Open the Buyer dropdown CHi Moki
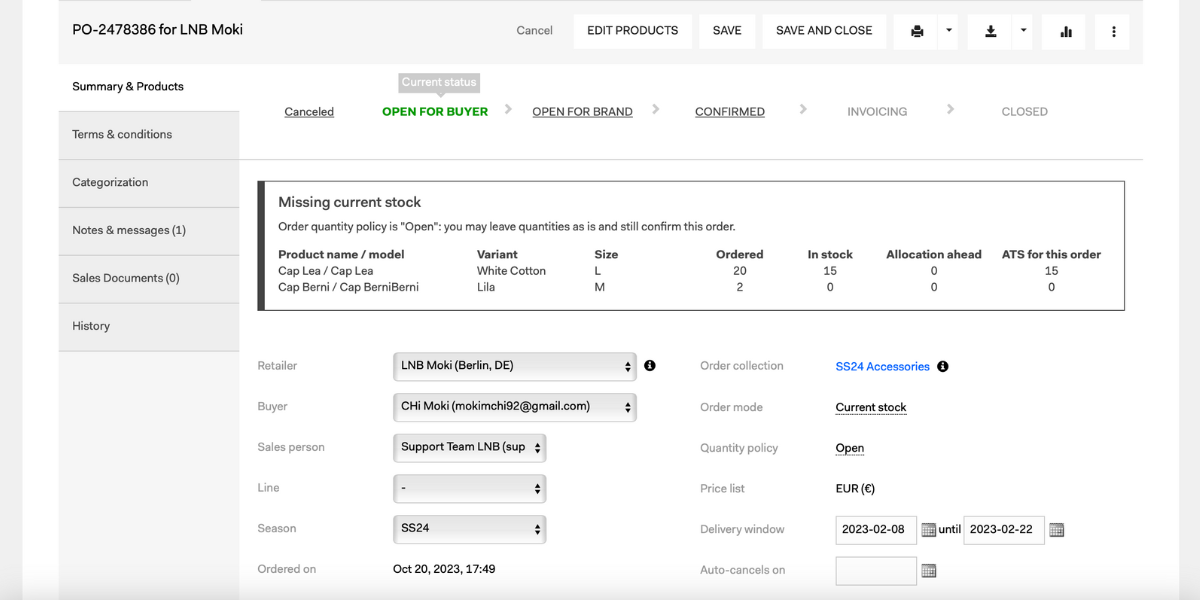The height and width of the screenshot is (600, 1200). click(515, 407)
